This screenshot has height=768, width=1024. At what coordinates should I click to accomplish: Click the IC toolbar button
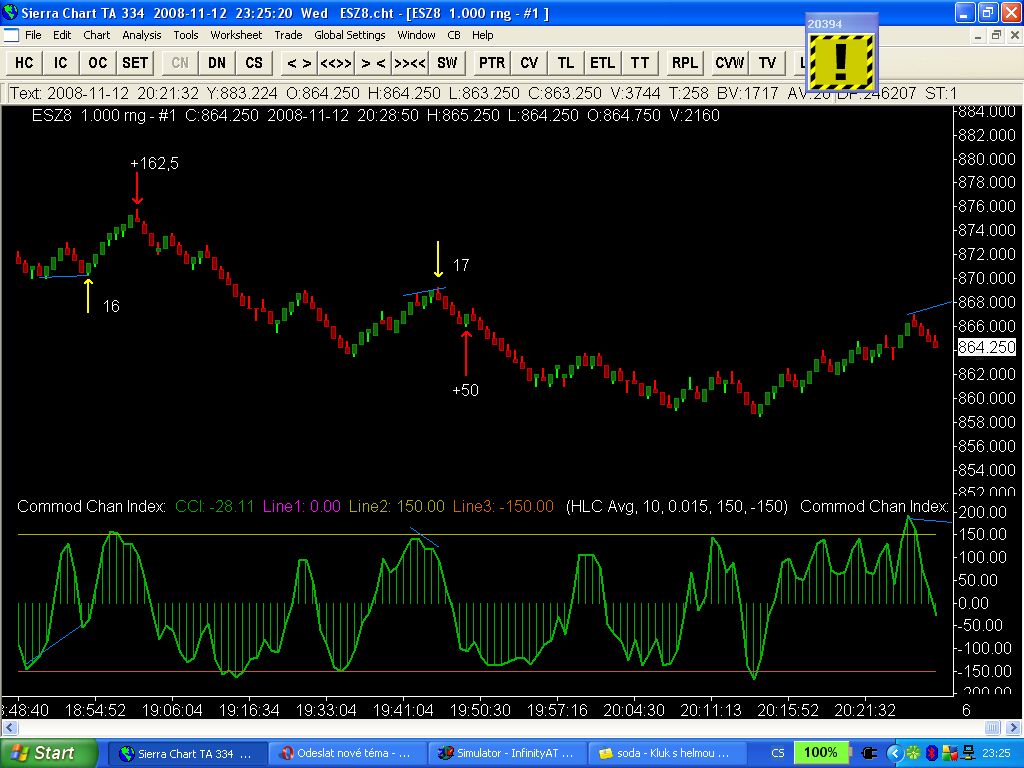click(61, 62)
